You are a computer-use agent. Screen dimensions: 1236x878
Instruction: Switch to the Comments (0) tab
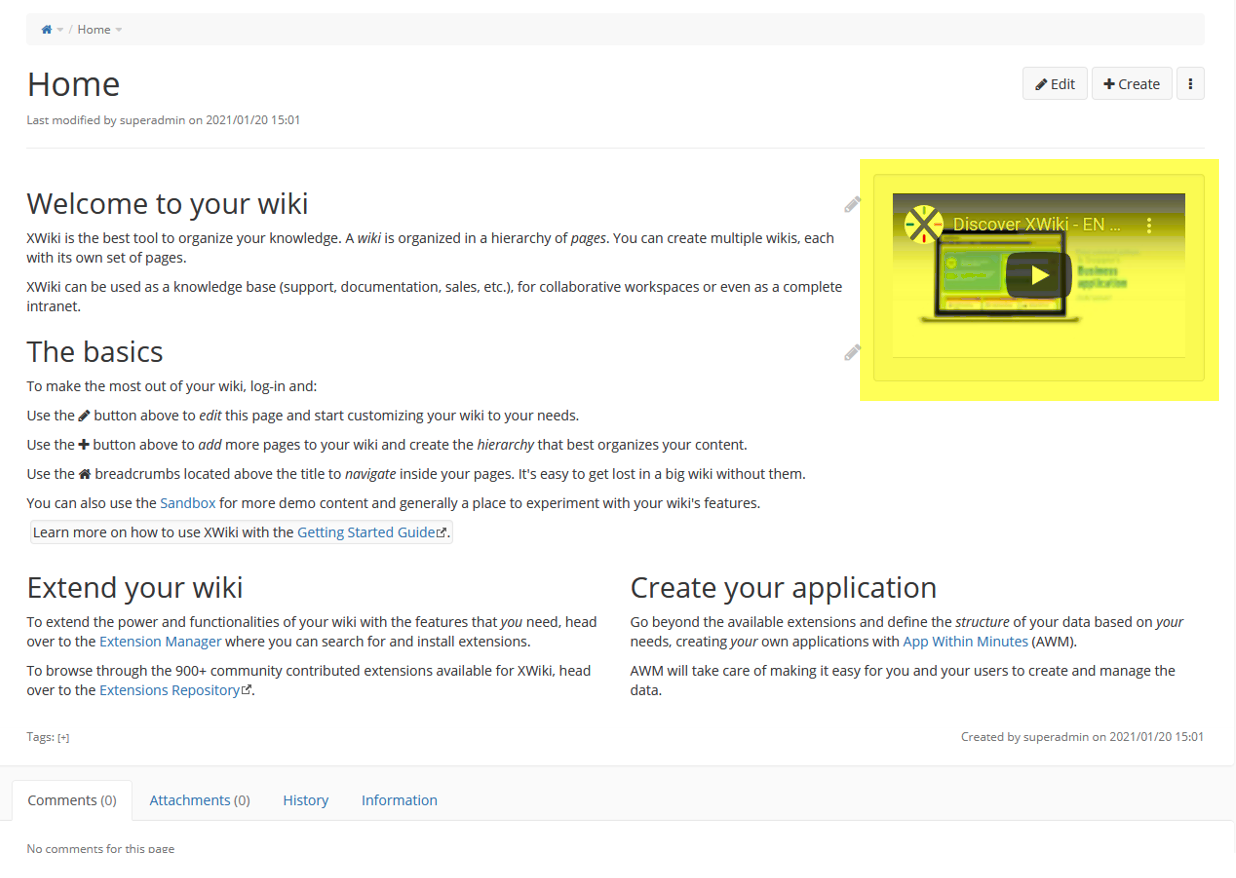tap(72, 800)
